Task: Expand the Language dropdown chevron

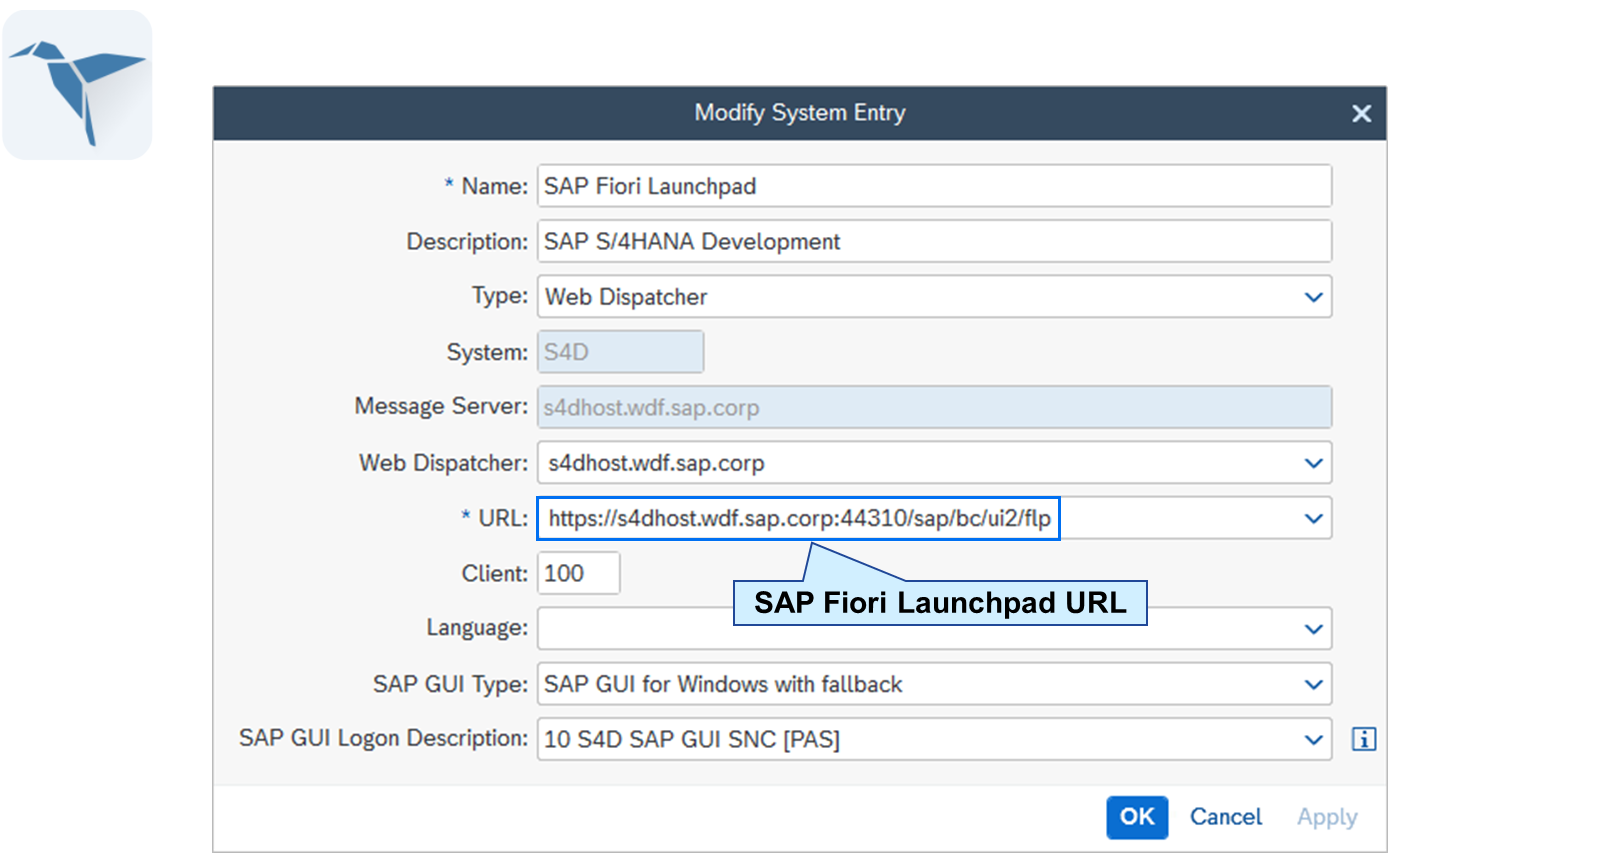Action: [x=1313, y=629]
